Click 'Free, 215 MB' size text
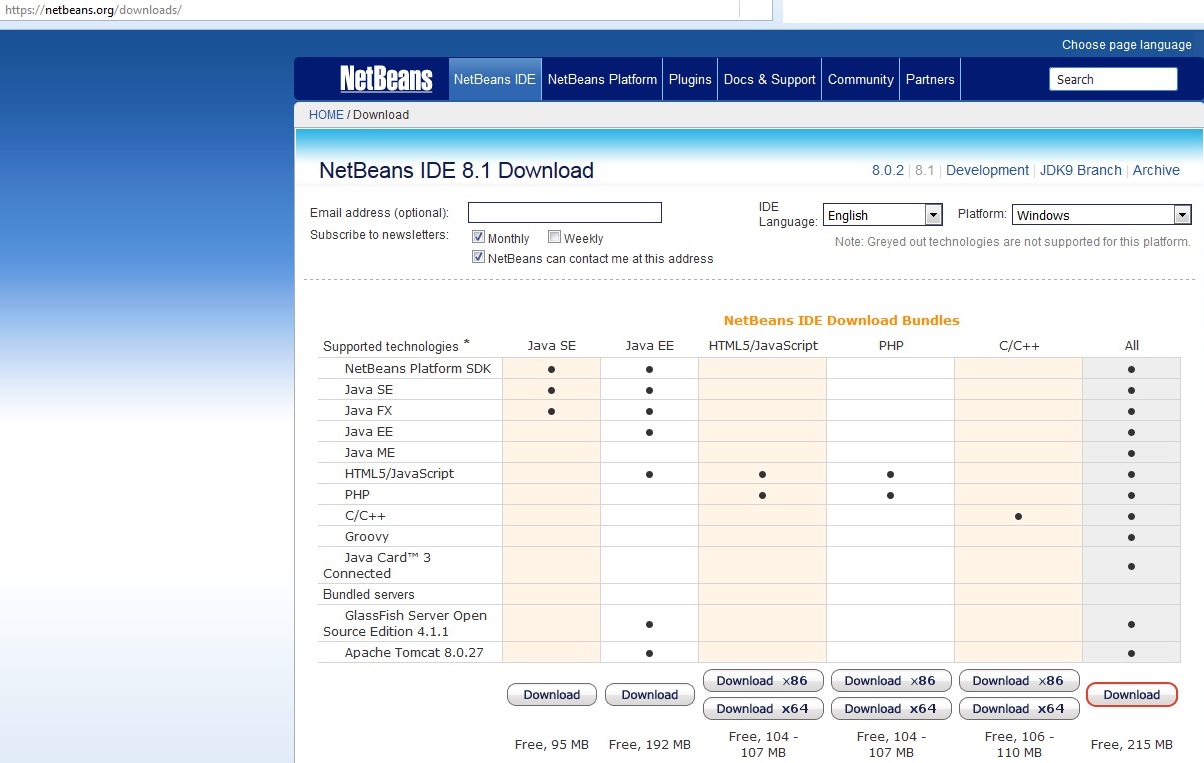This screenshot has height=763, width=1204. [x=1132, y=745]
